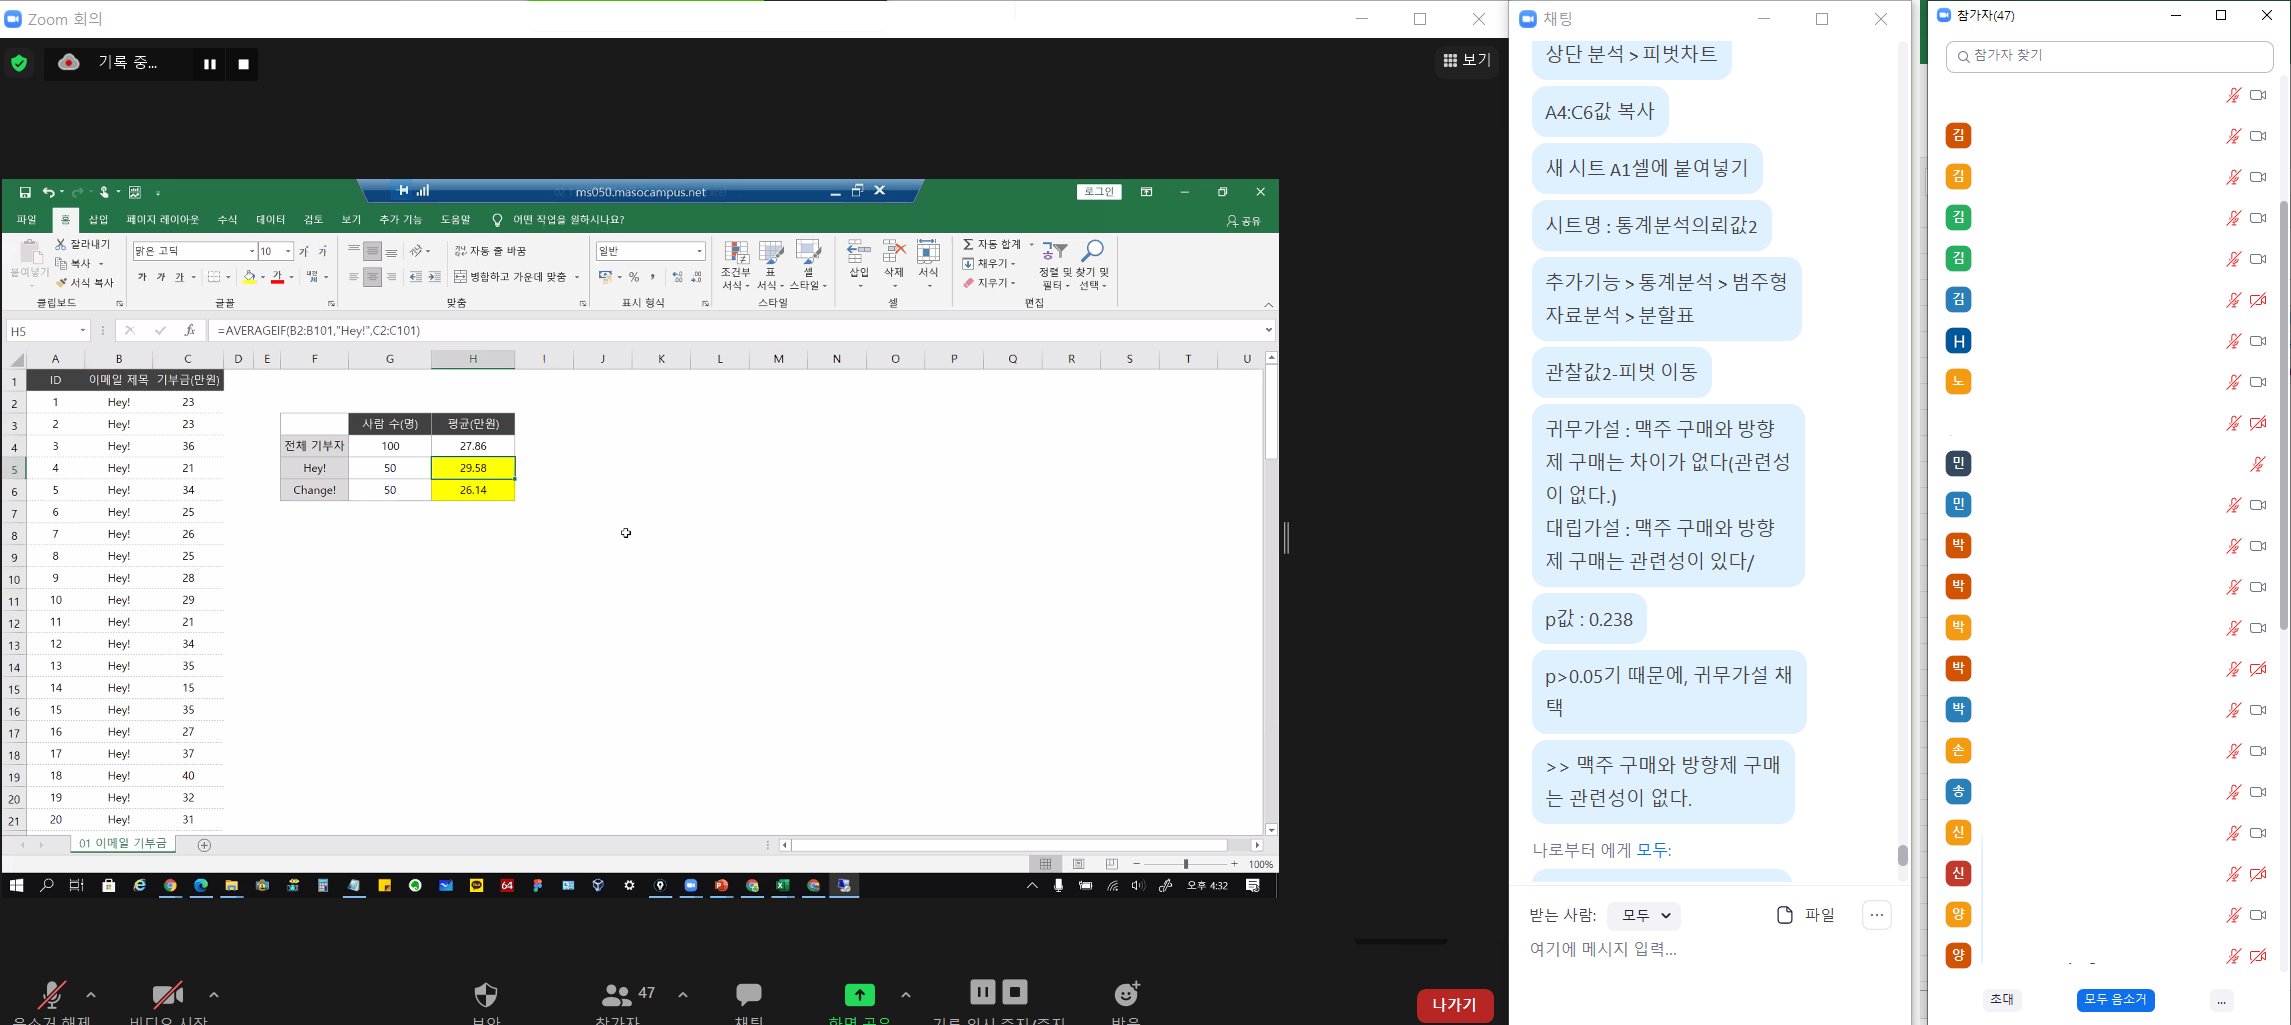The width and height of the screenshot is (2291, 1025).
Task: Unmute the microphone in the meeting toolbar
Action: pyautogui.click(x=51, y=994)
